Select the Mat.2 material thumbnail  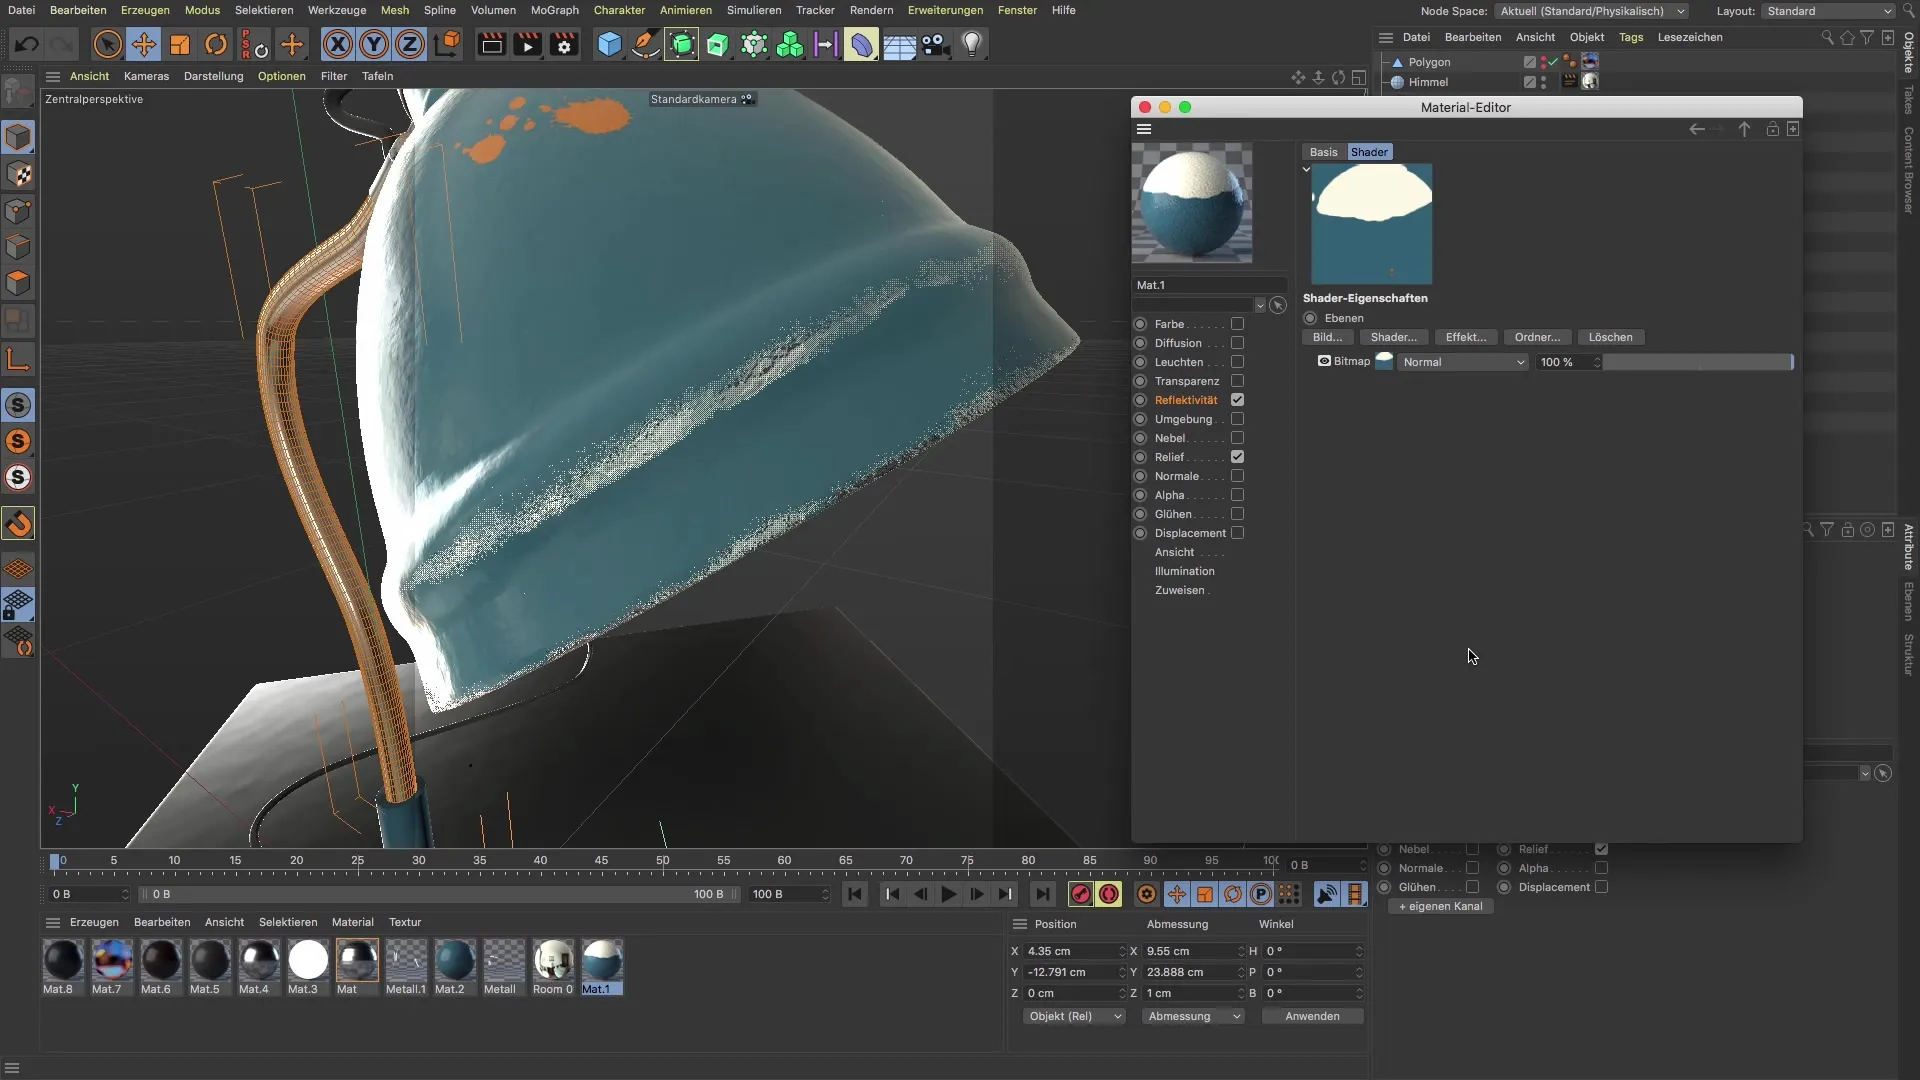(x=454, y=967)
